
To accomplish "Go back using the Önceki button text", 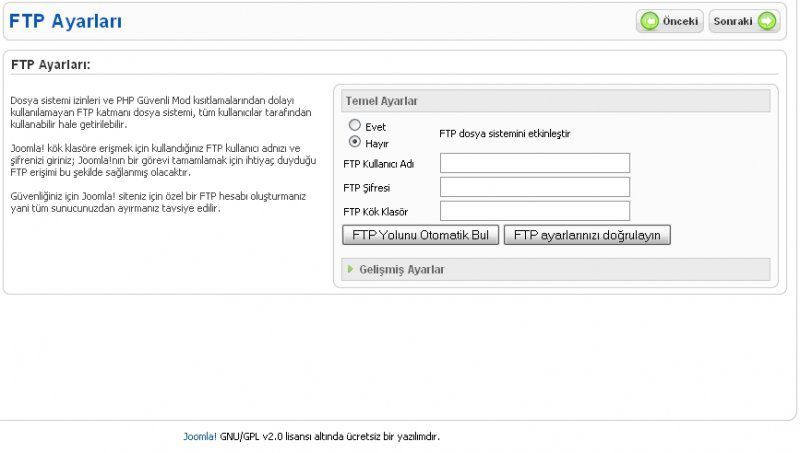I will click(680, 21).
